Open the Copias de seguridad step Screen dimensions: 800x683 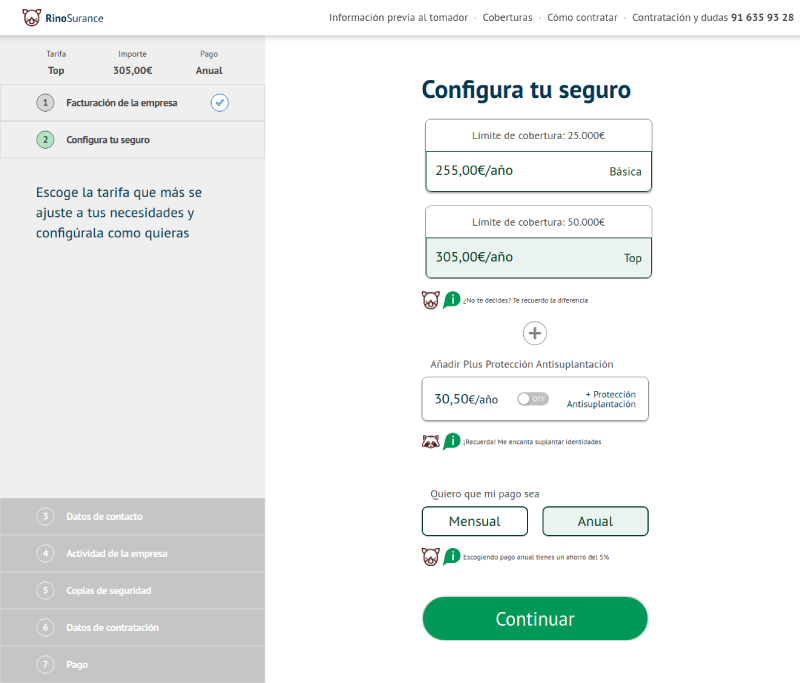(x=133, y=590)
